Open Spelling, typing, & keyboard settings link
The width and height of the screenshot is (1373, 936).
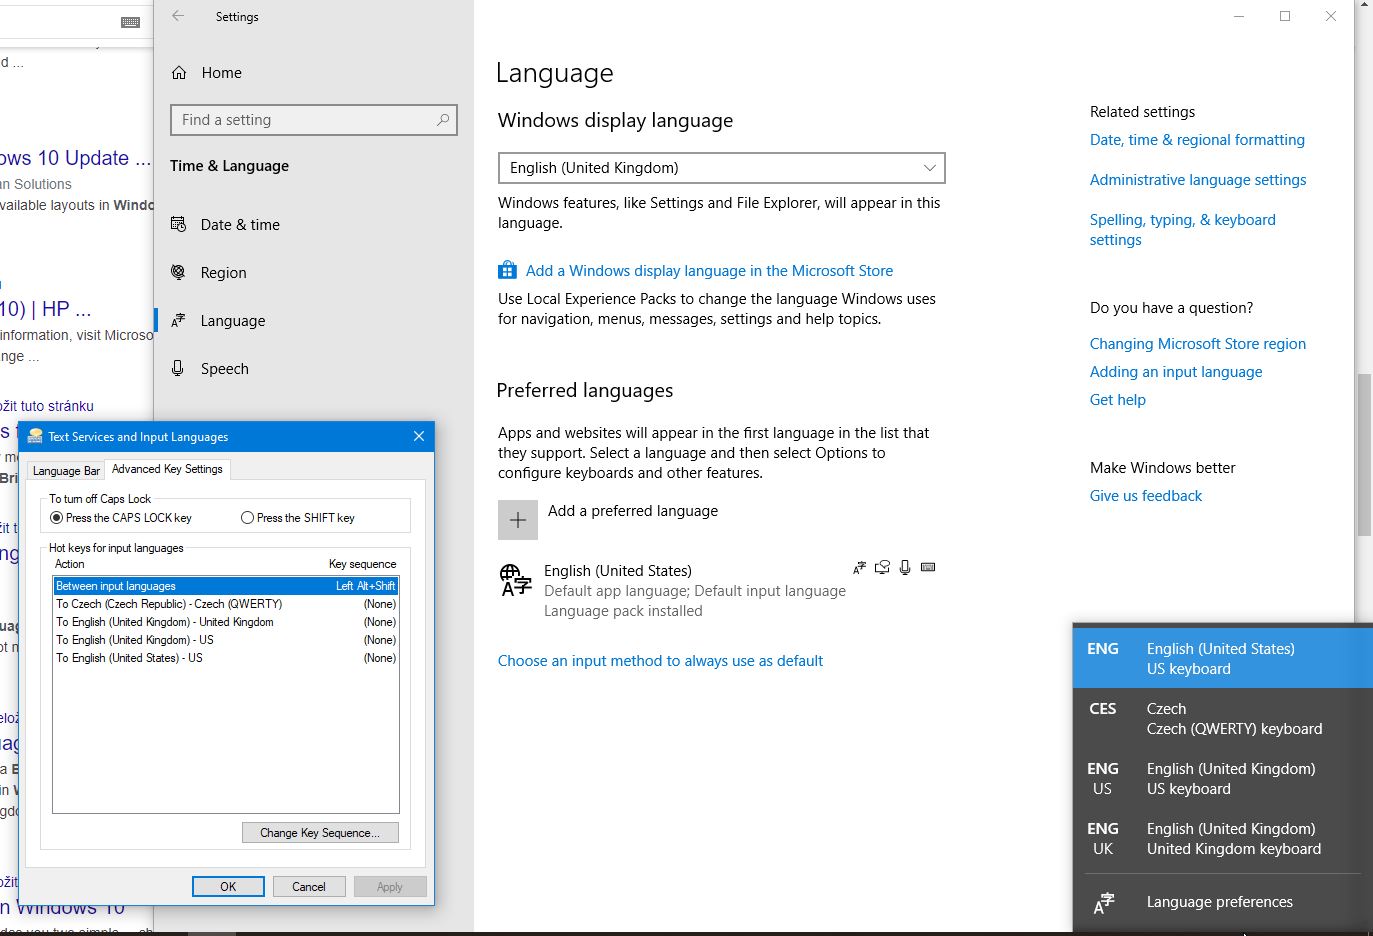(1183, 230)
